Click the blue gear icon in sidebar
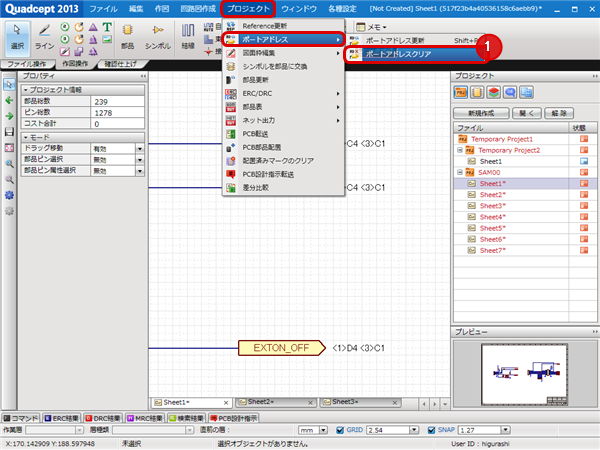Image resolution: width=600 pixels, height=450 pixels. (9, 195)
